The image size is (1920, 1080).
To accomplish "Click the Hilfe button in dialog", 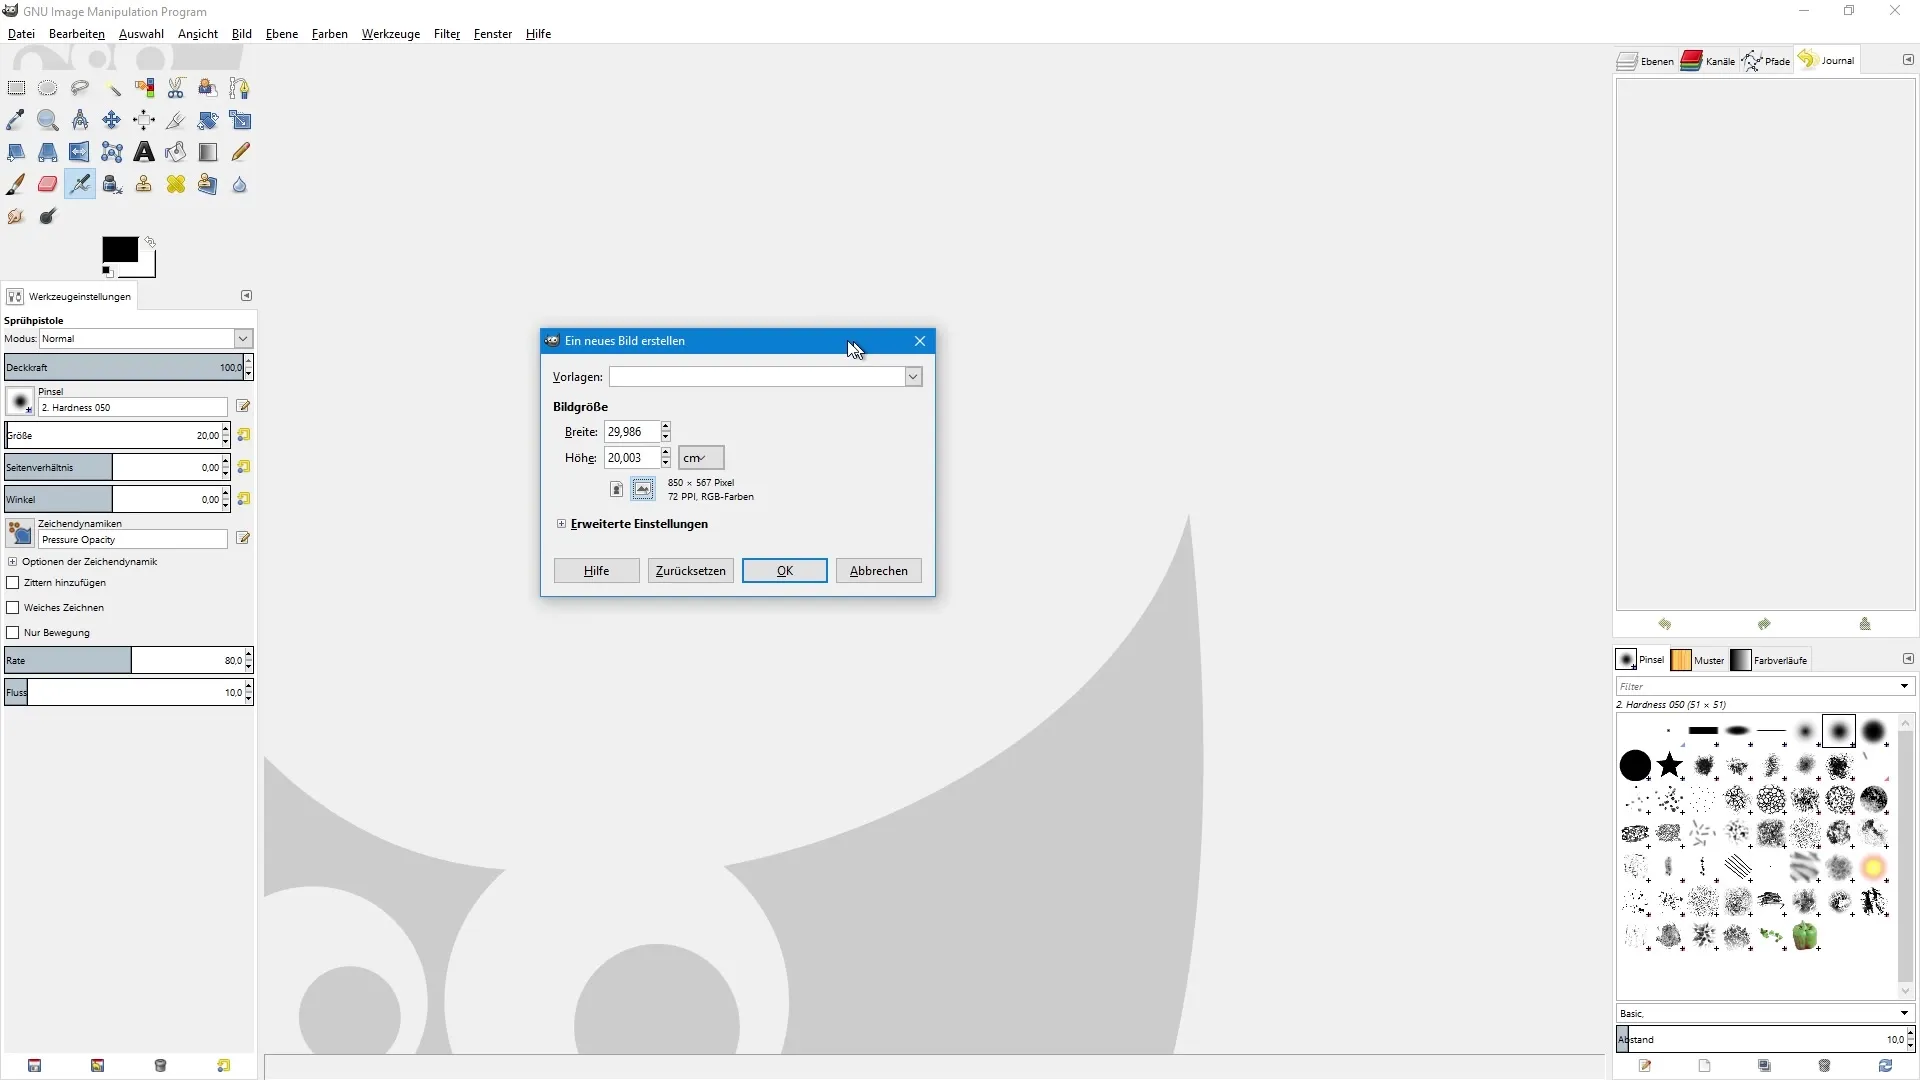I will tap(597, 571).
